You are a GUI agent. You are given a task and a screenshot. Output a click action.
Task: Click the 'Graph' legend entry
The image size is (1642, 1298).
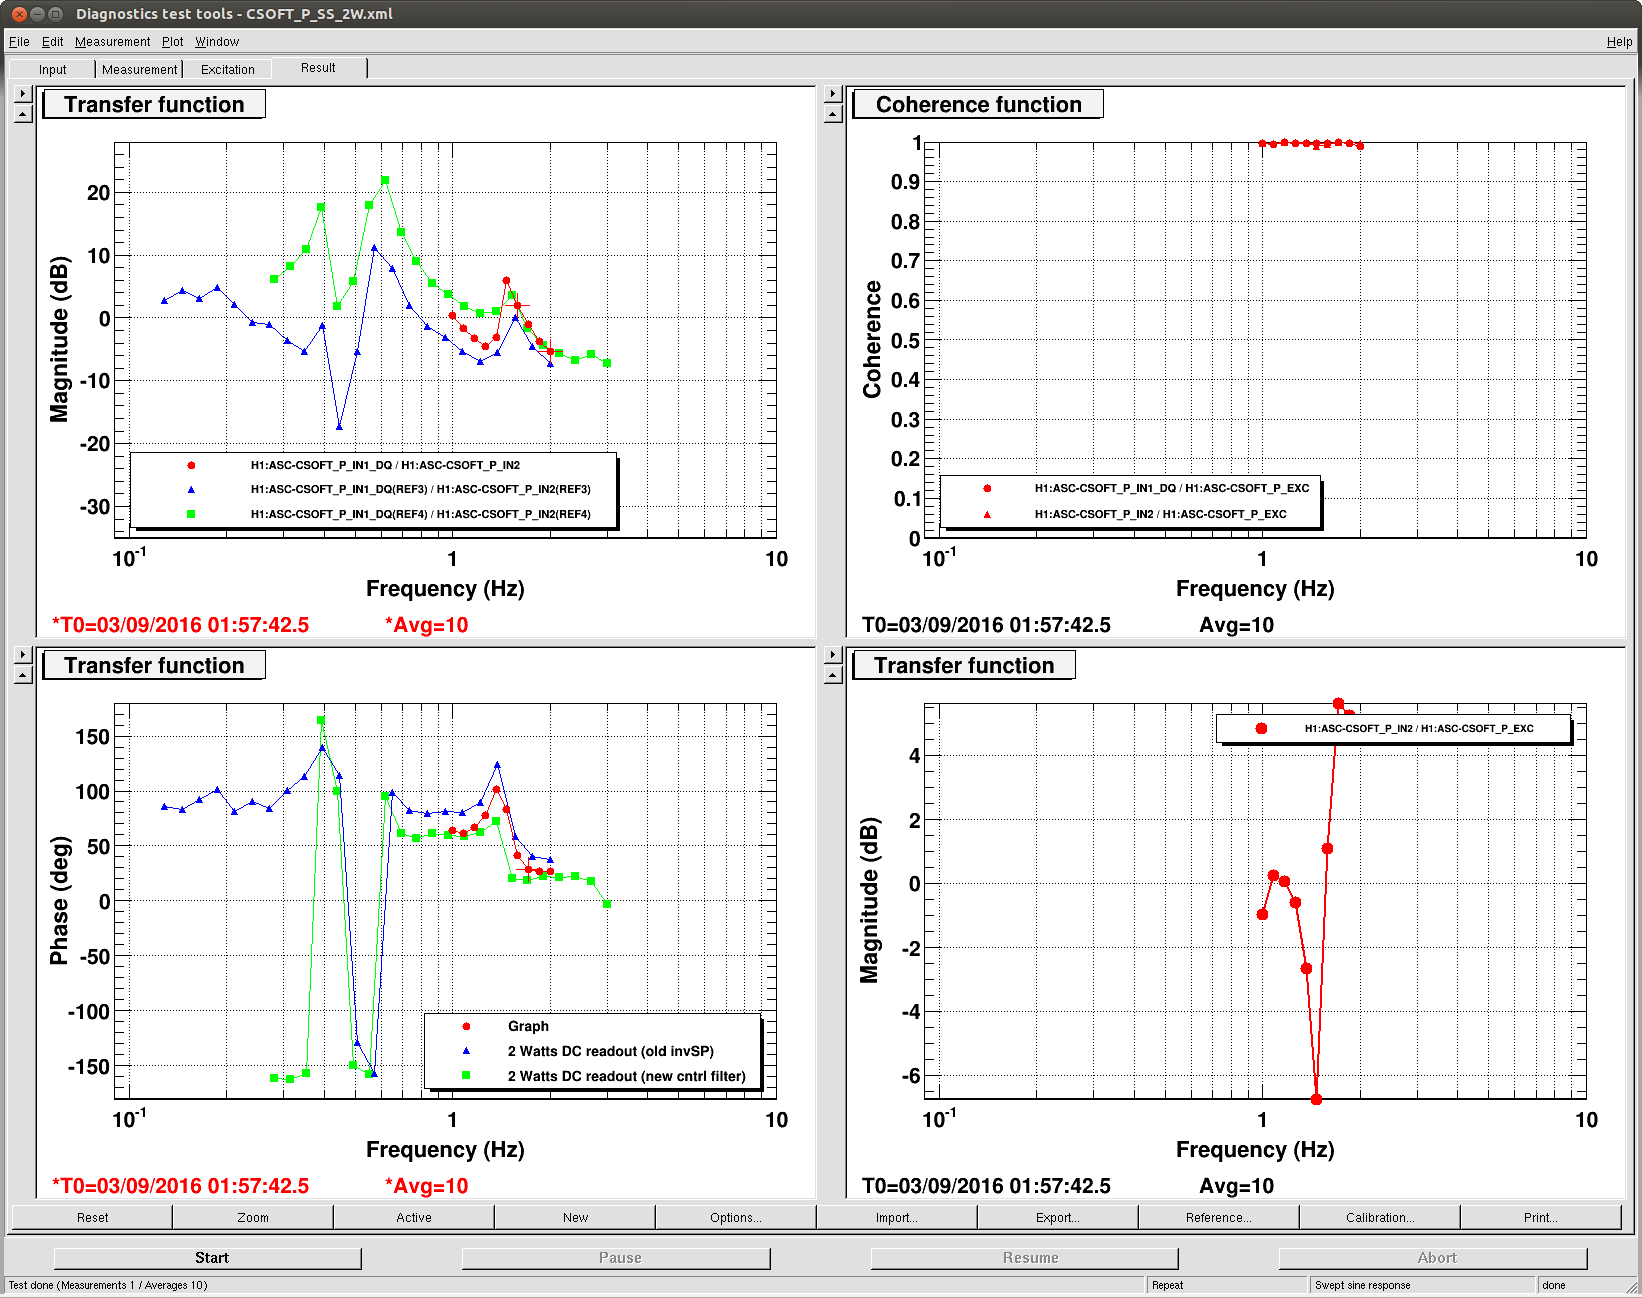[528, 1026]
